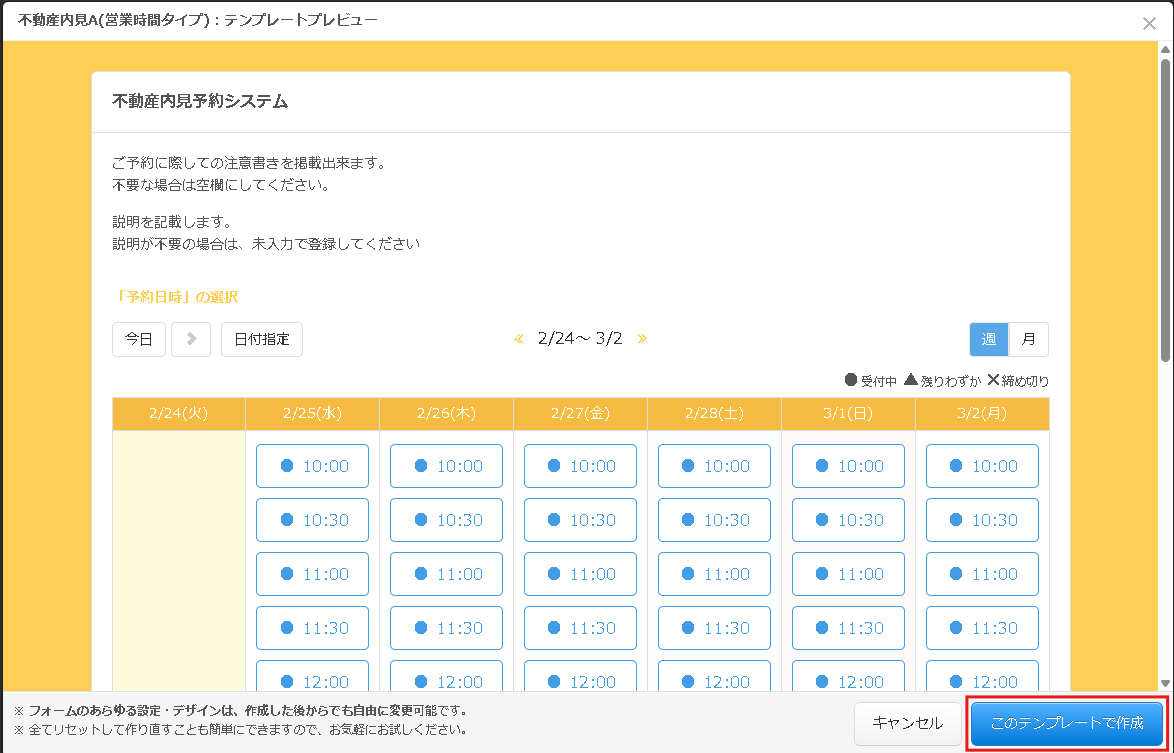Select the 12:00 slot under 3/2(月)
1174x753 pixels.
982,679
